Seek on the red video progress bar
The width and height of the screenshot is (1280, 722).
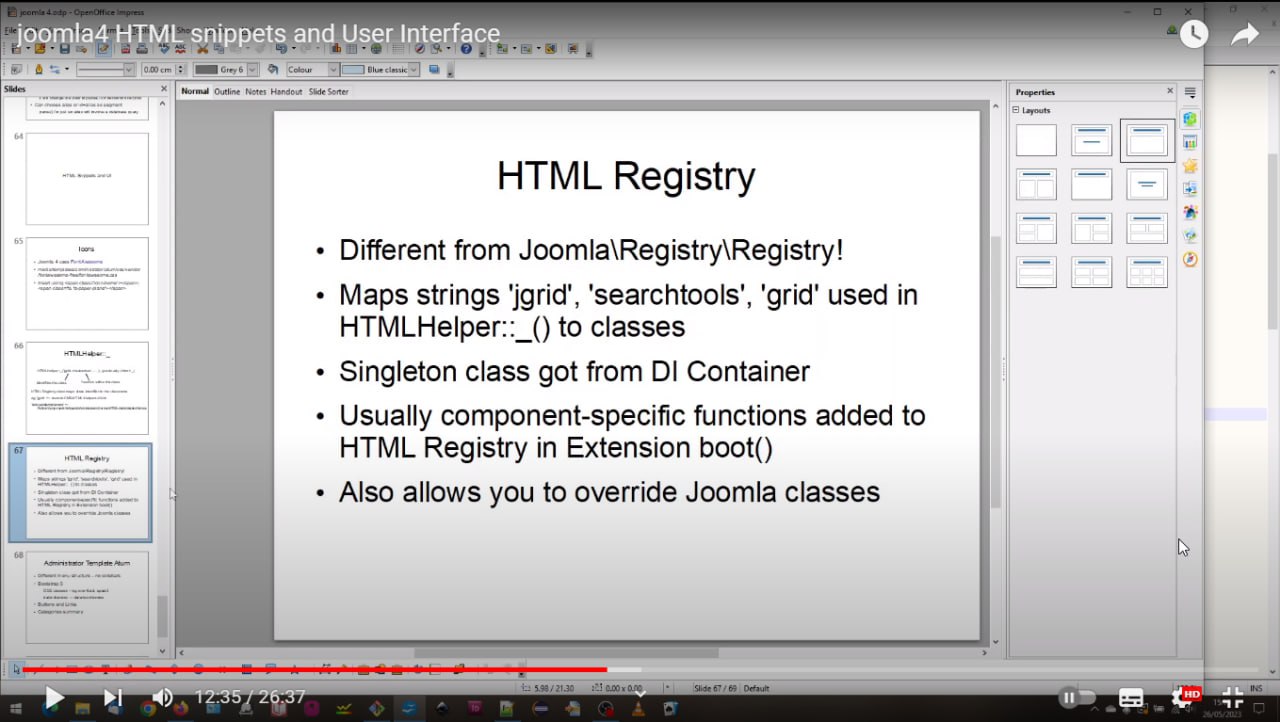tap(640, 669)
